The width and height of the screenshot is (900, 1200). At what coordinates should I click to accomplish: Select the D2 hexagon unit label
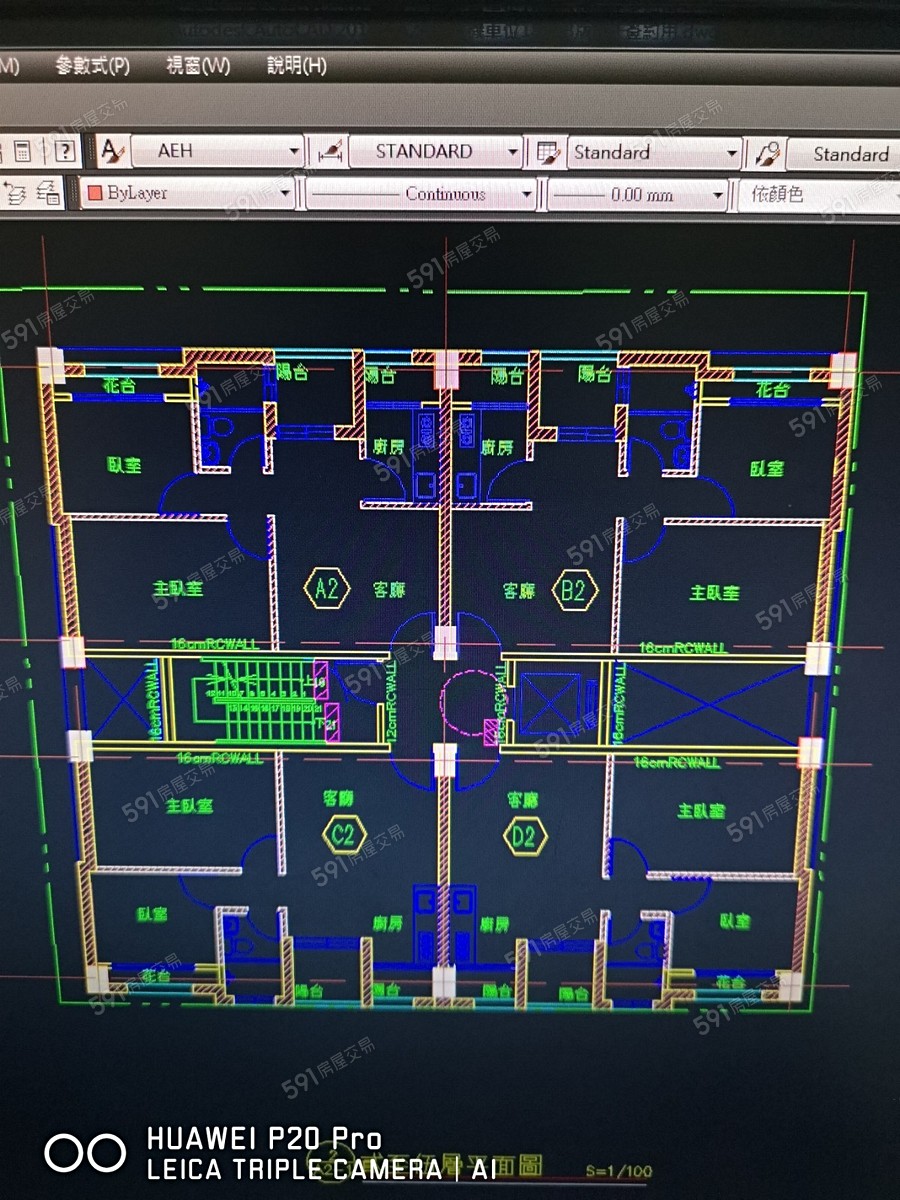(525, 835)
